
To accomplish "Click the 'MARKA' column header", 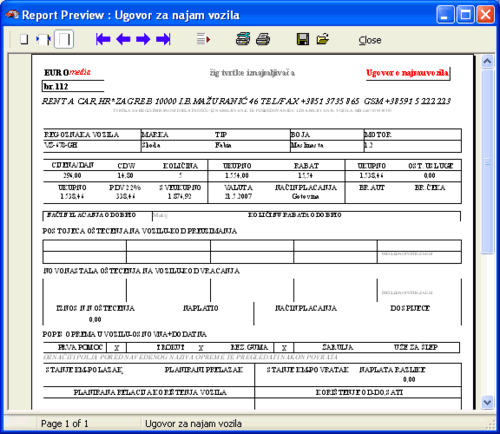I will tap(155, 135).
